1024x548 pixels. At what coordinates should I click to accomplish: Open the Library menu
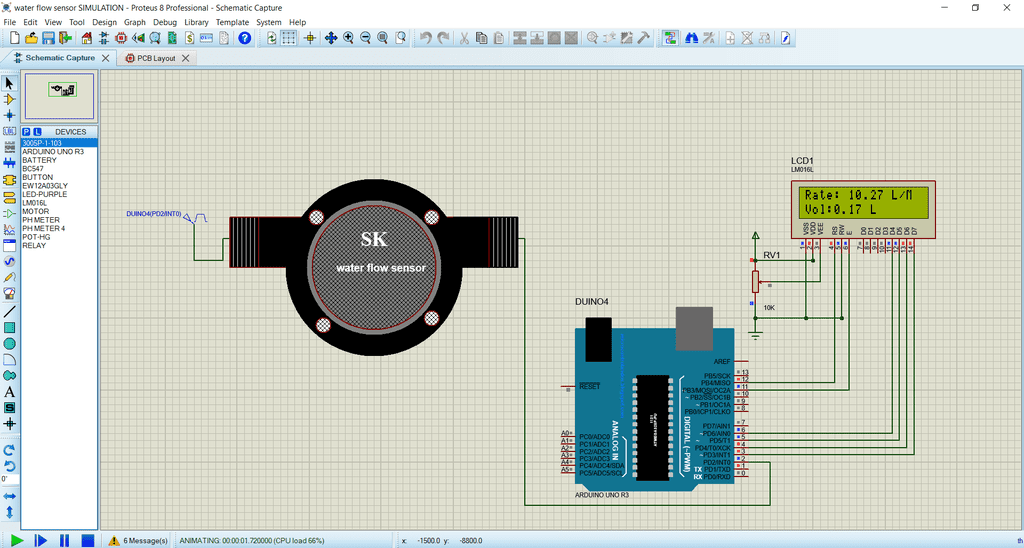click(x=197, y=22)
